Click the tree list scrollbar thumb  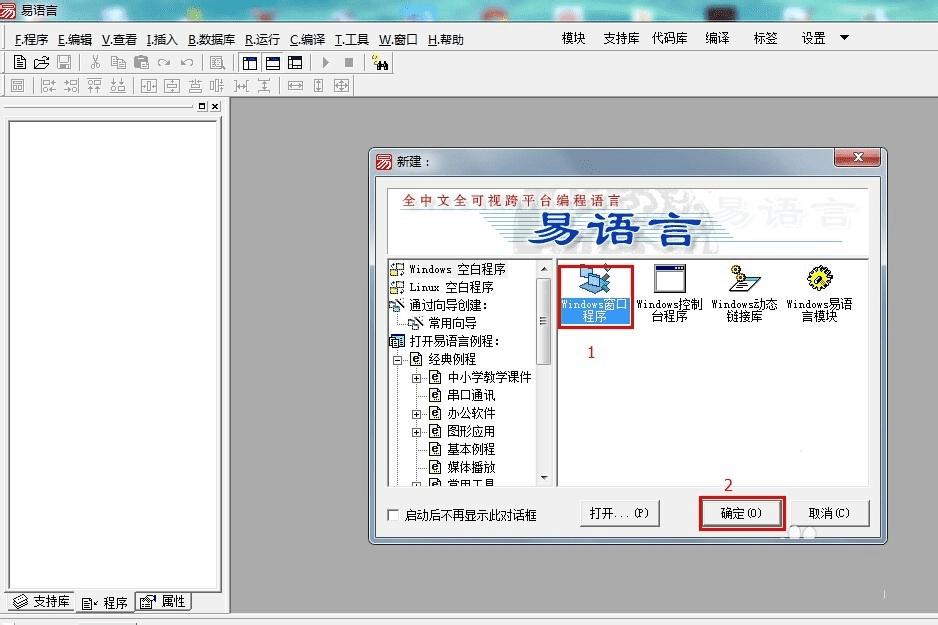point(544,321)
